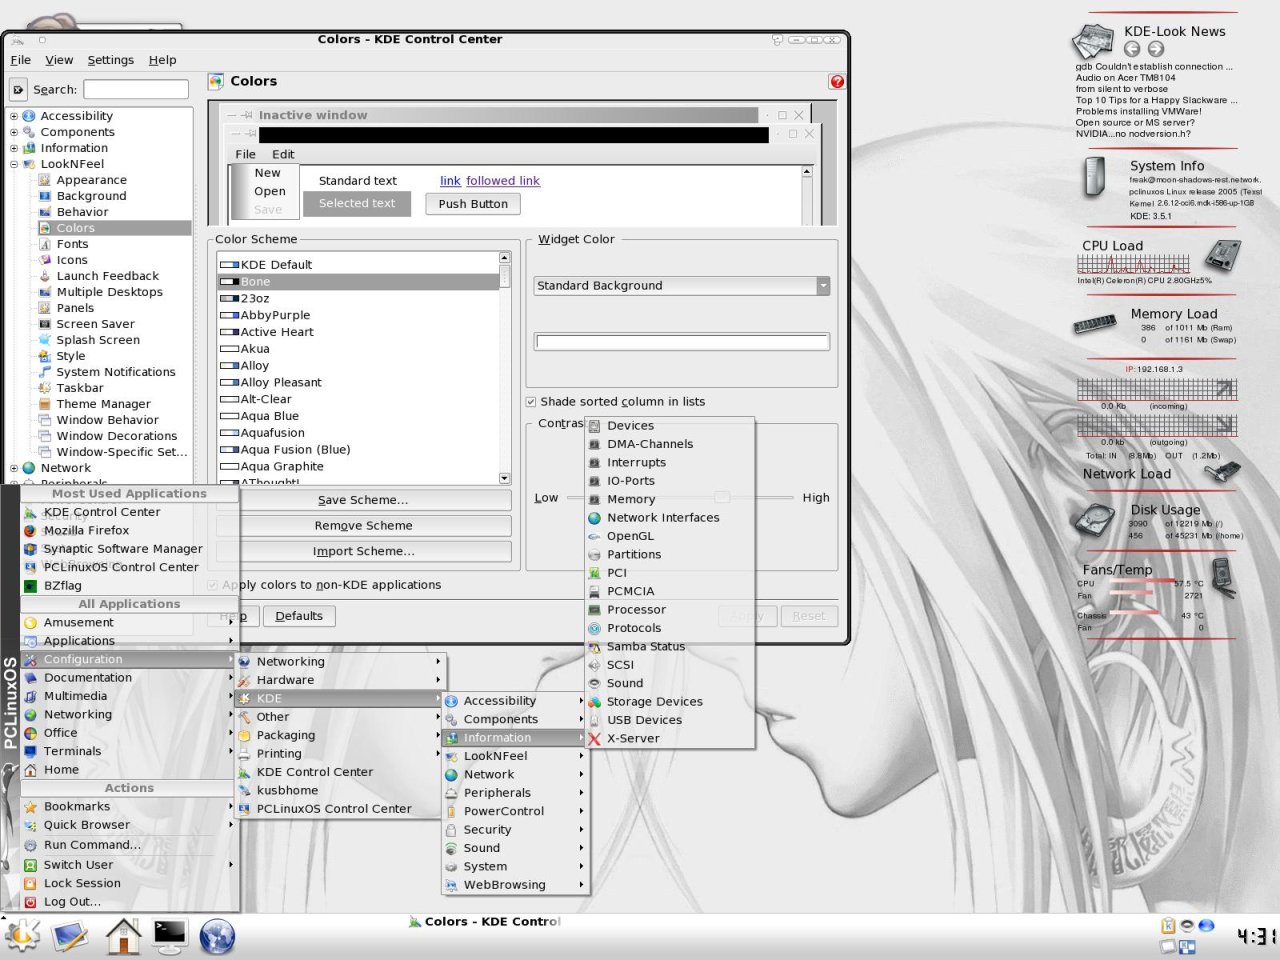Click the Log Out icon in K menu
The image size is (1280, 960).
point(30,902)
